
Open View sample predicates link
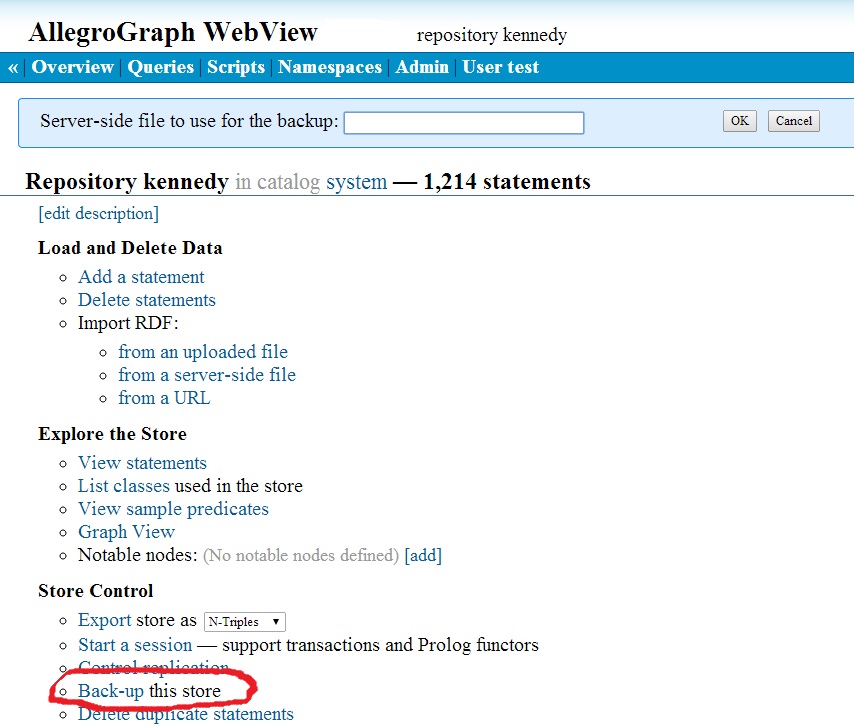pyautogui.click(x=173, y=509)
